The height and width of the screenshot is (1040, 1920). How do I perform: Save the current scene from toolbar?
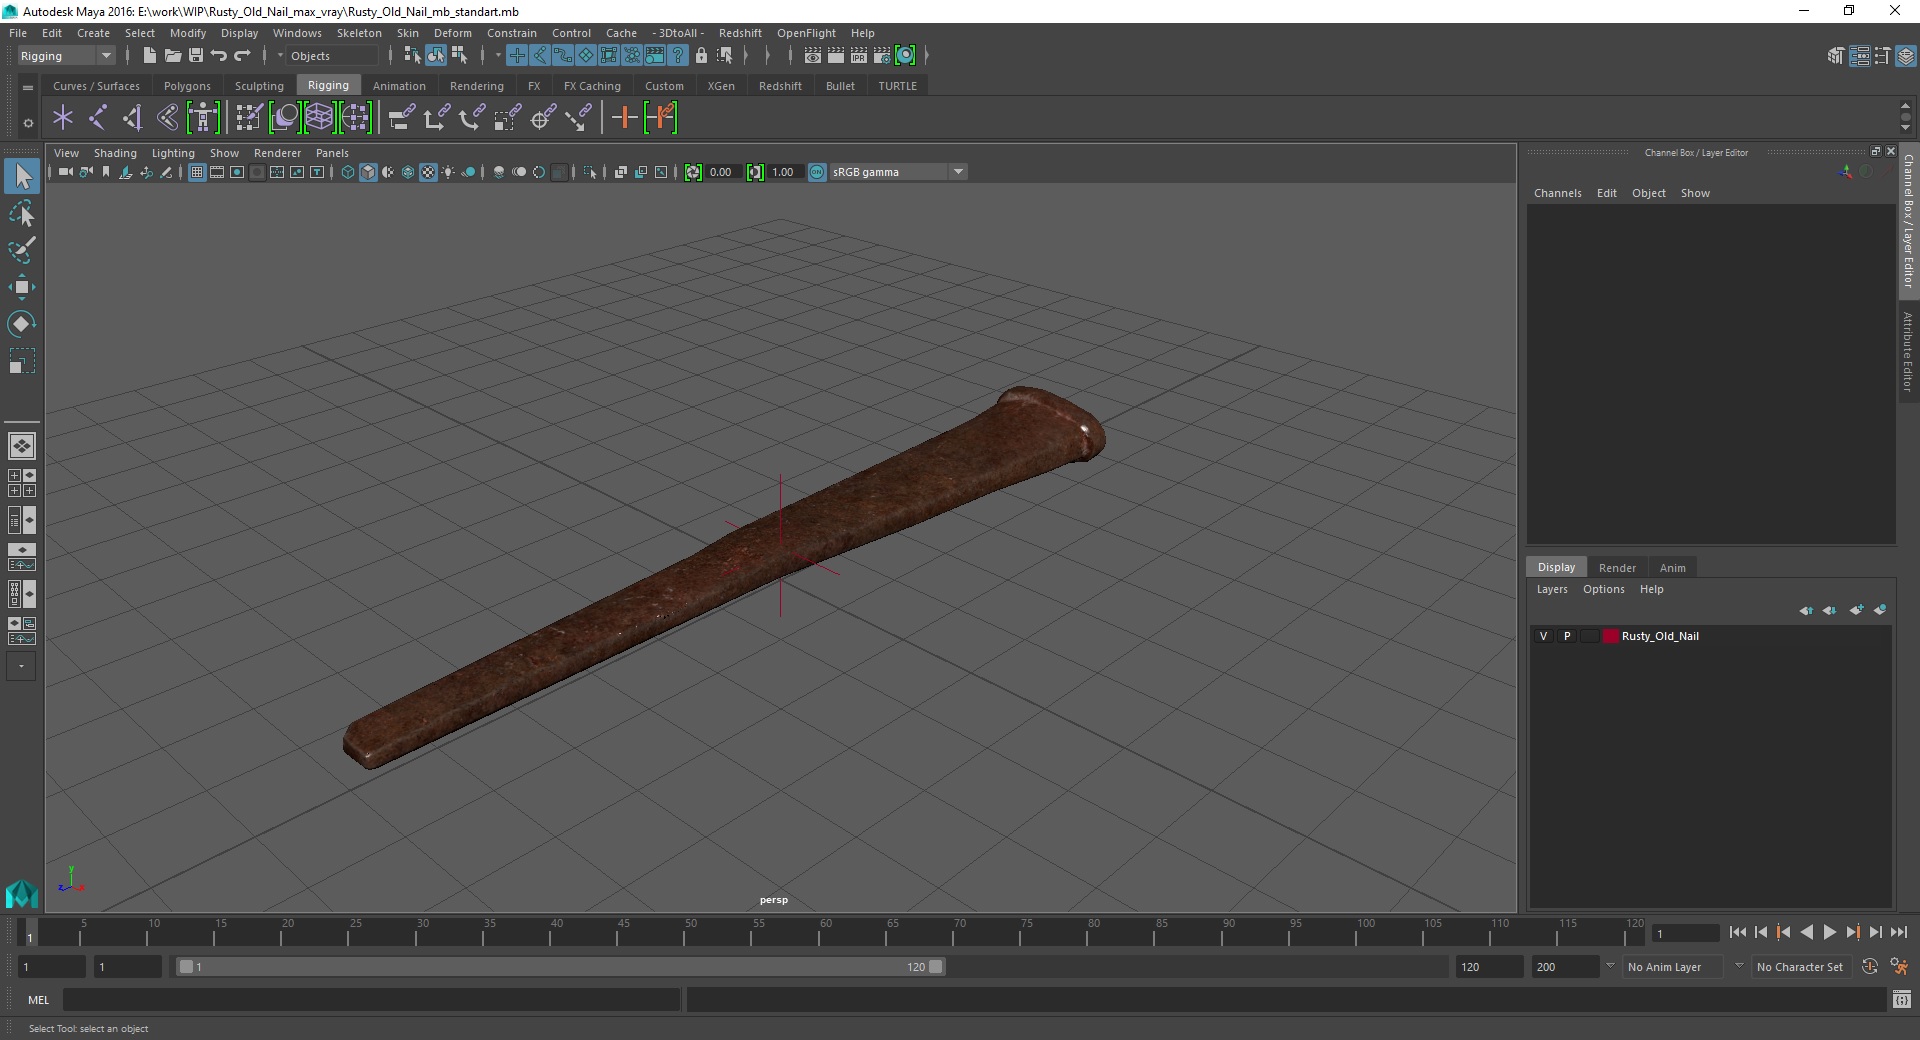pos(196,56)
